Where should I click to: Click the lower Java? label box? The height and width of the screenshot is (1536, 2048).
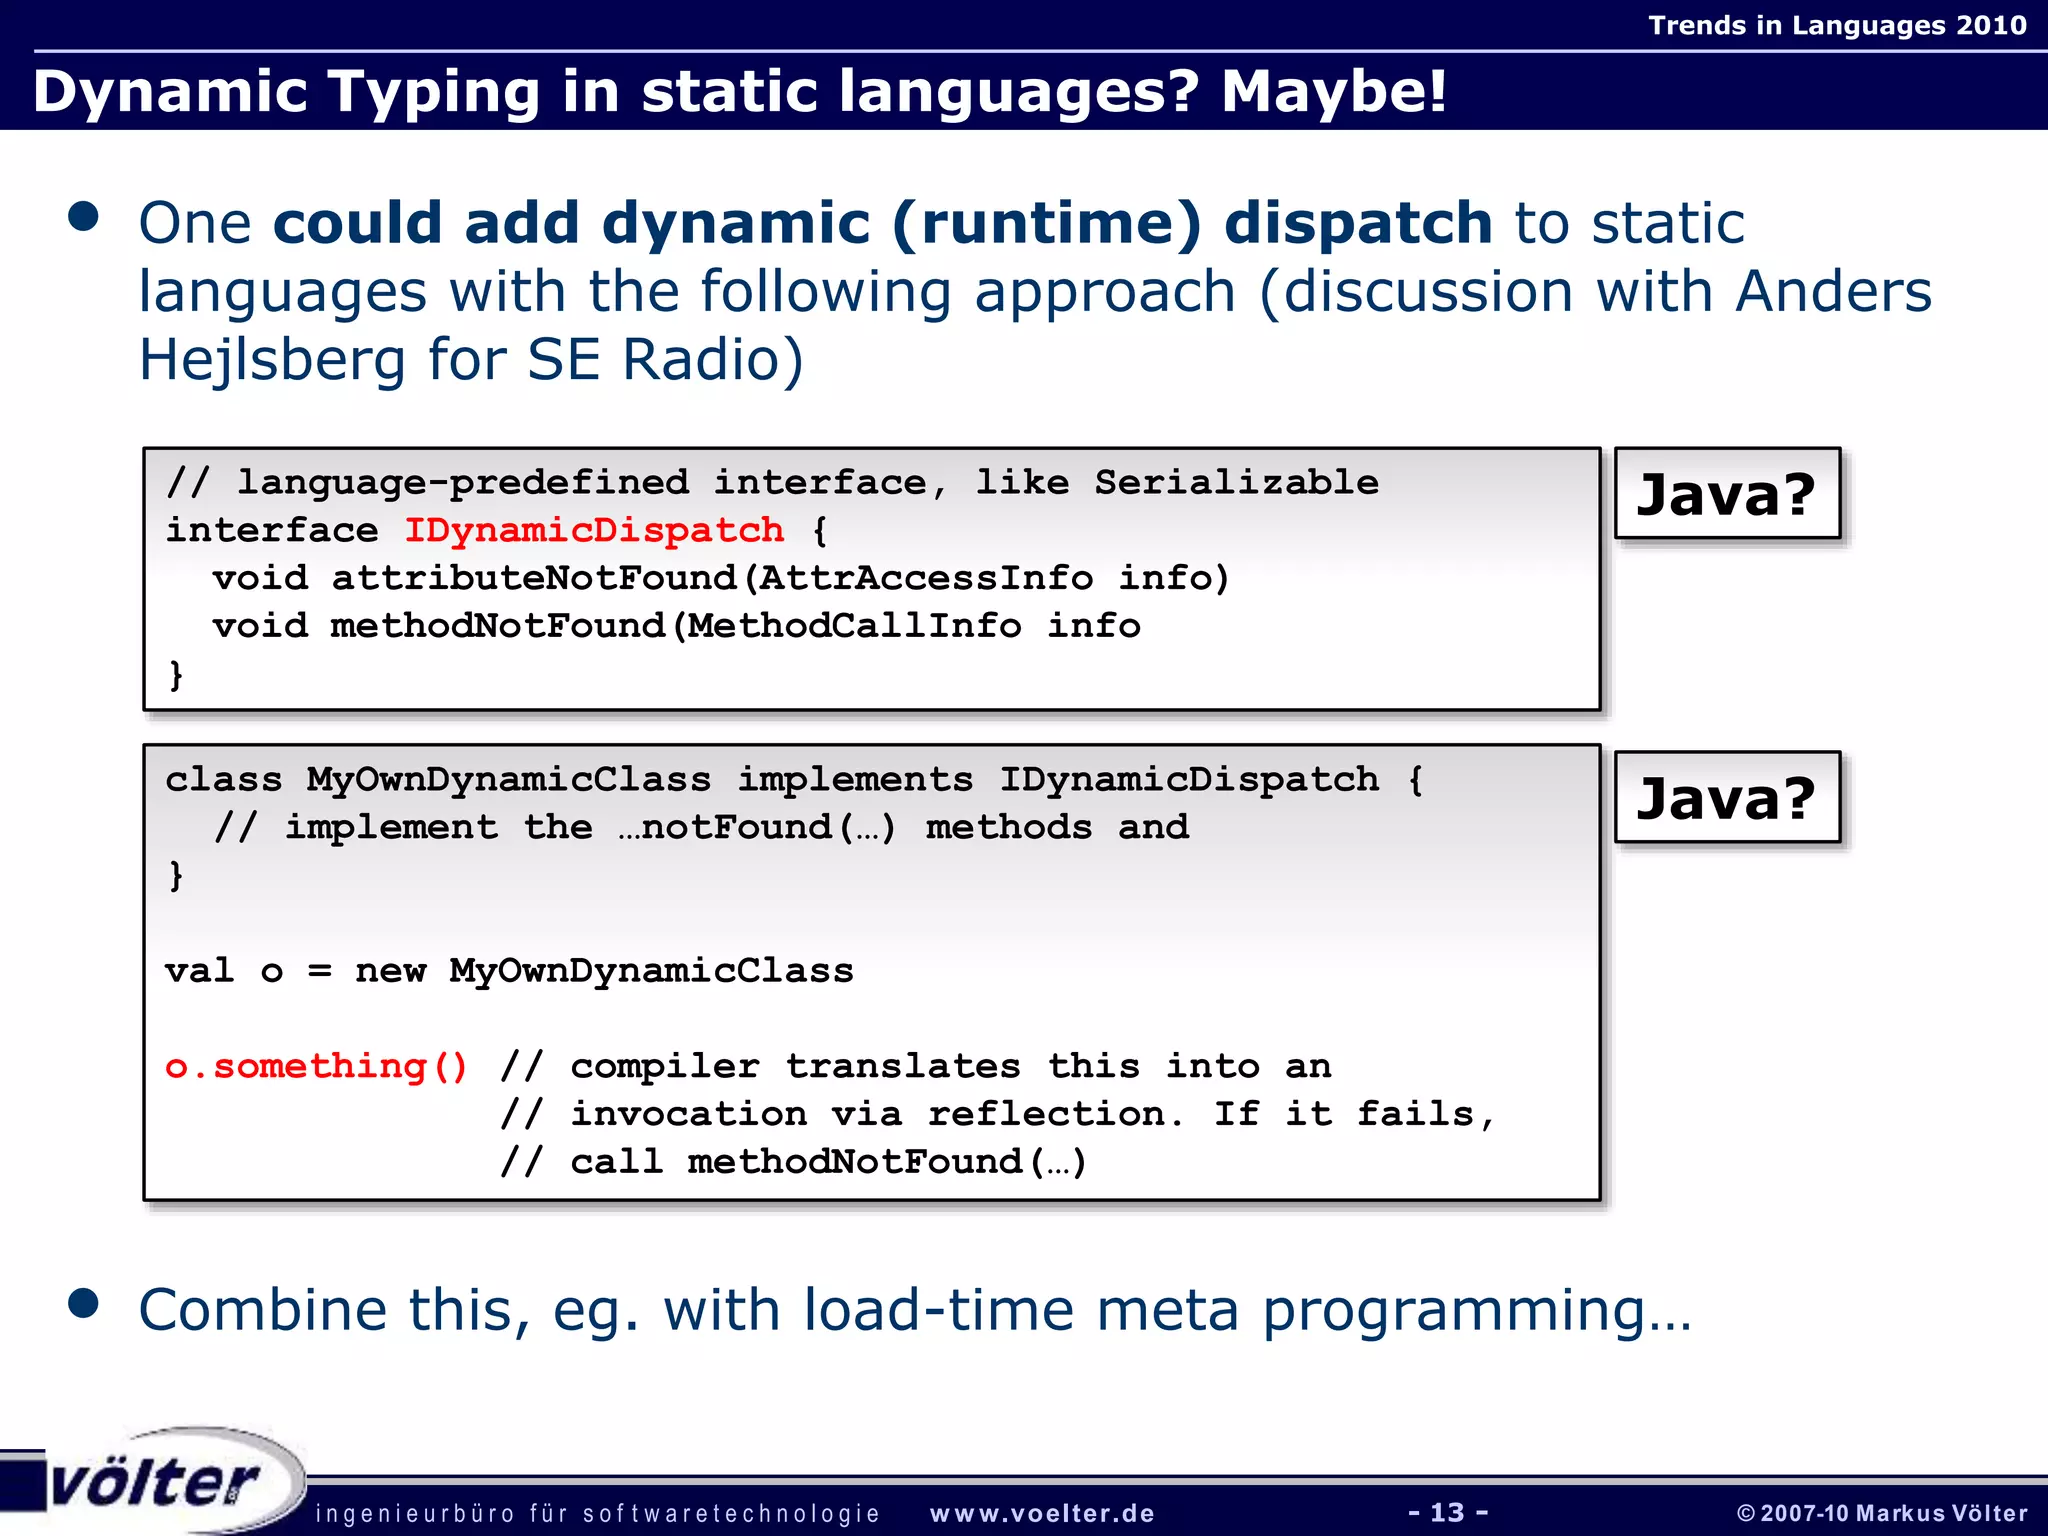click(1726, 798)
